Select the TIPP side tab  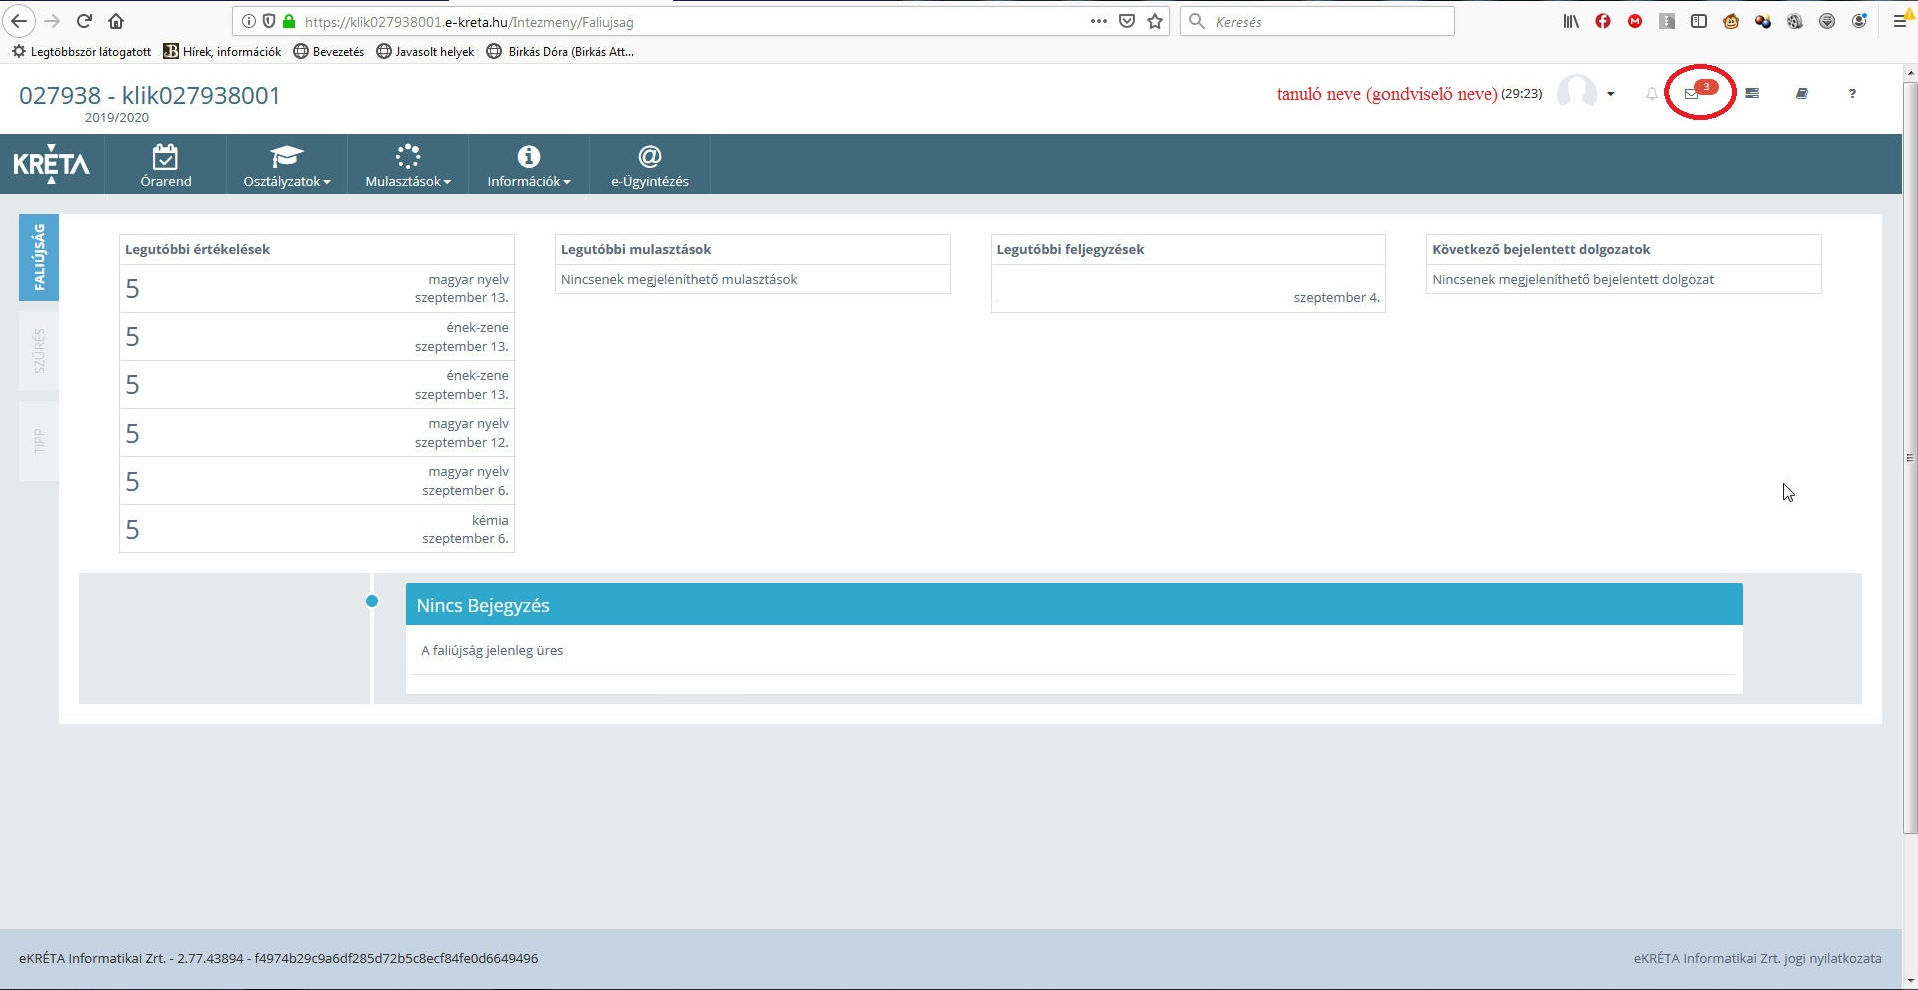[x=39, y=440]
